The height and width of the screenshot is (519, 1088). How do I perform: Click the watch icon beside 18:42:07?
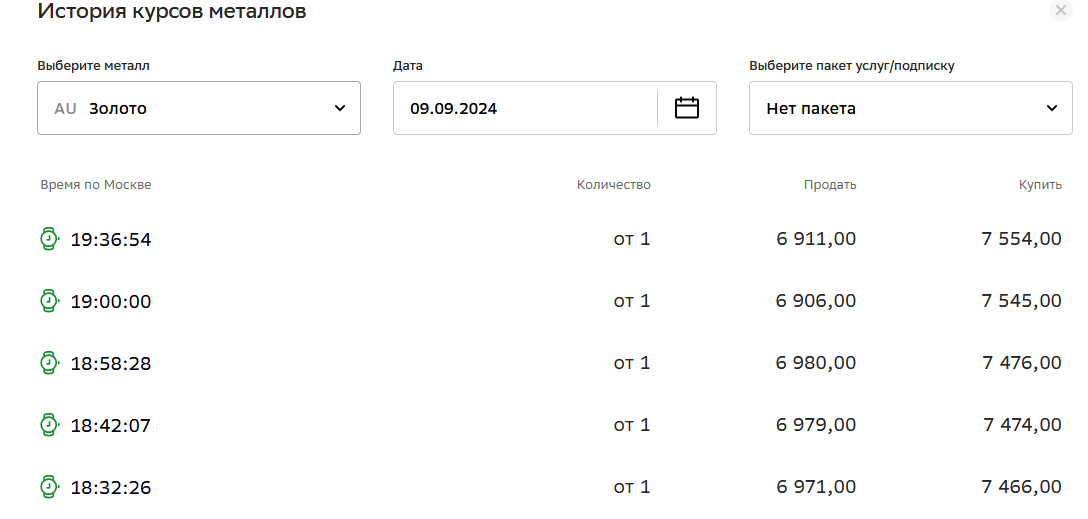49,425
